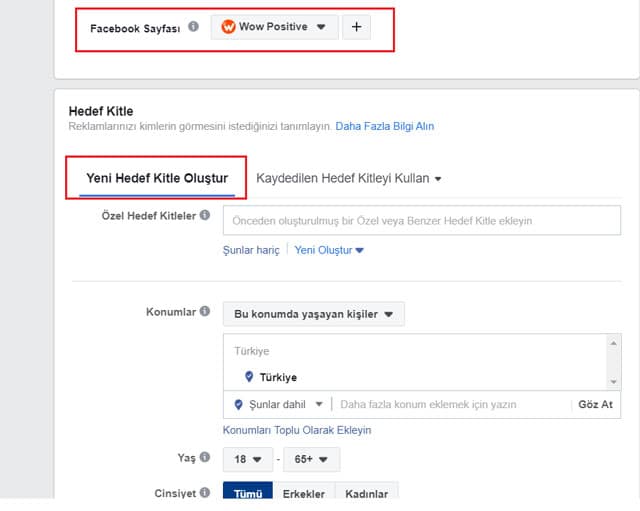Image resolution: width=640 pixels, height=511 pixels.
Task: Select Erkekler gender option
Action: point(304,492)
